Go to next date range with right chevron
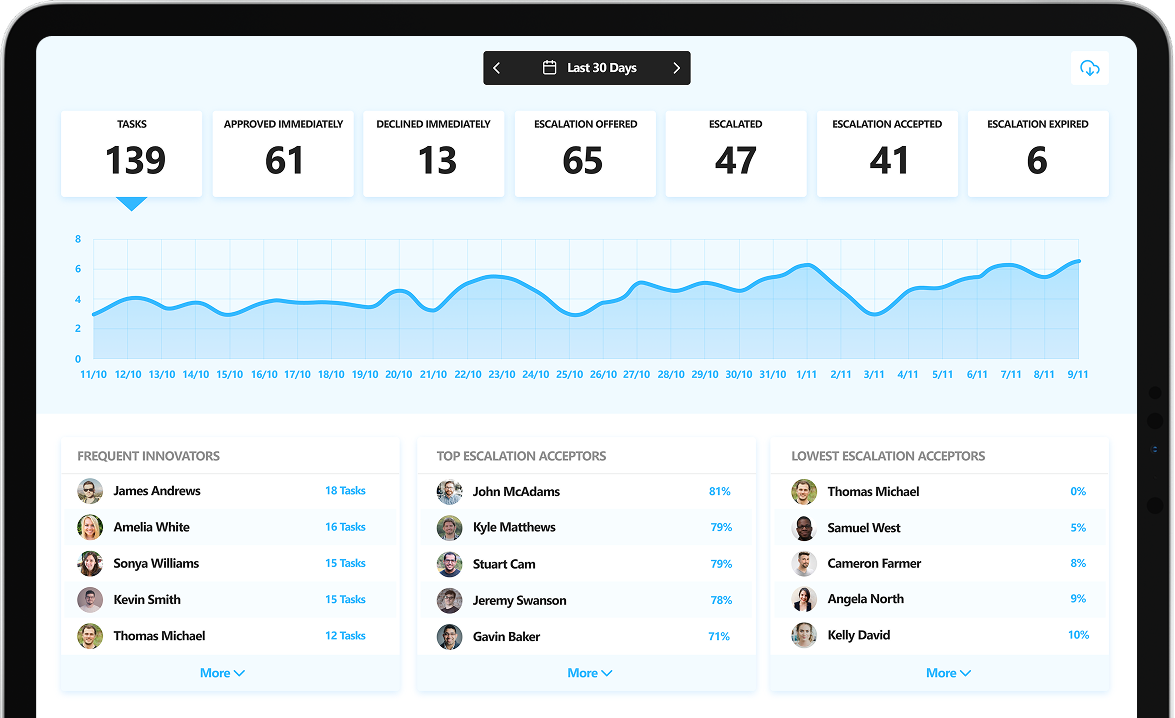The height and width of the screenshot is (718, 1175). (x=677, y=68)
